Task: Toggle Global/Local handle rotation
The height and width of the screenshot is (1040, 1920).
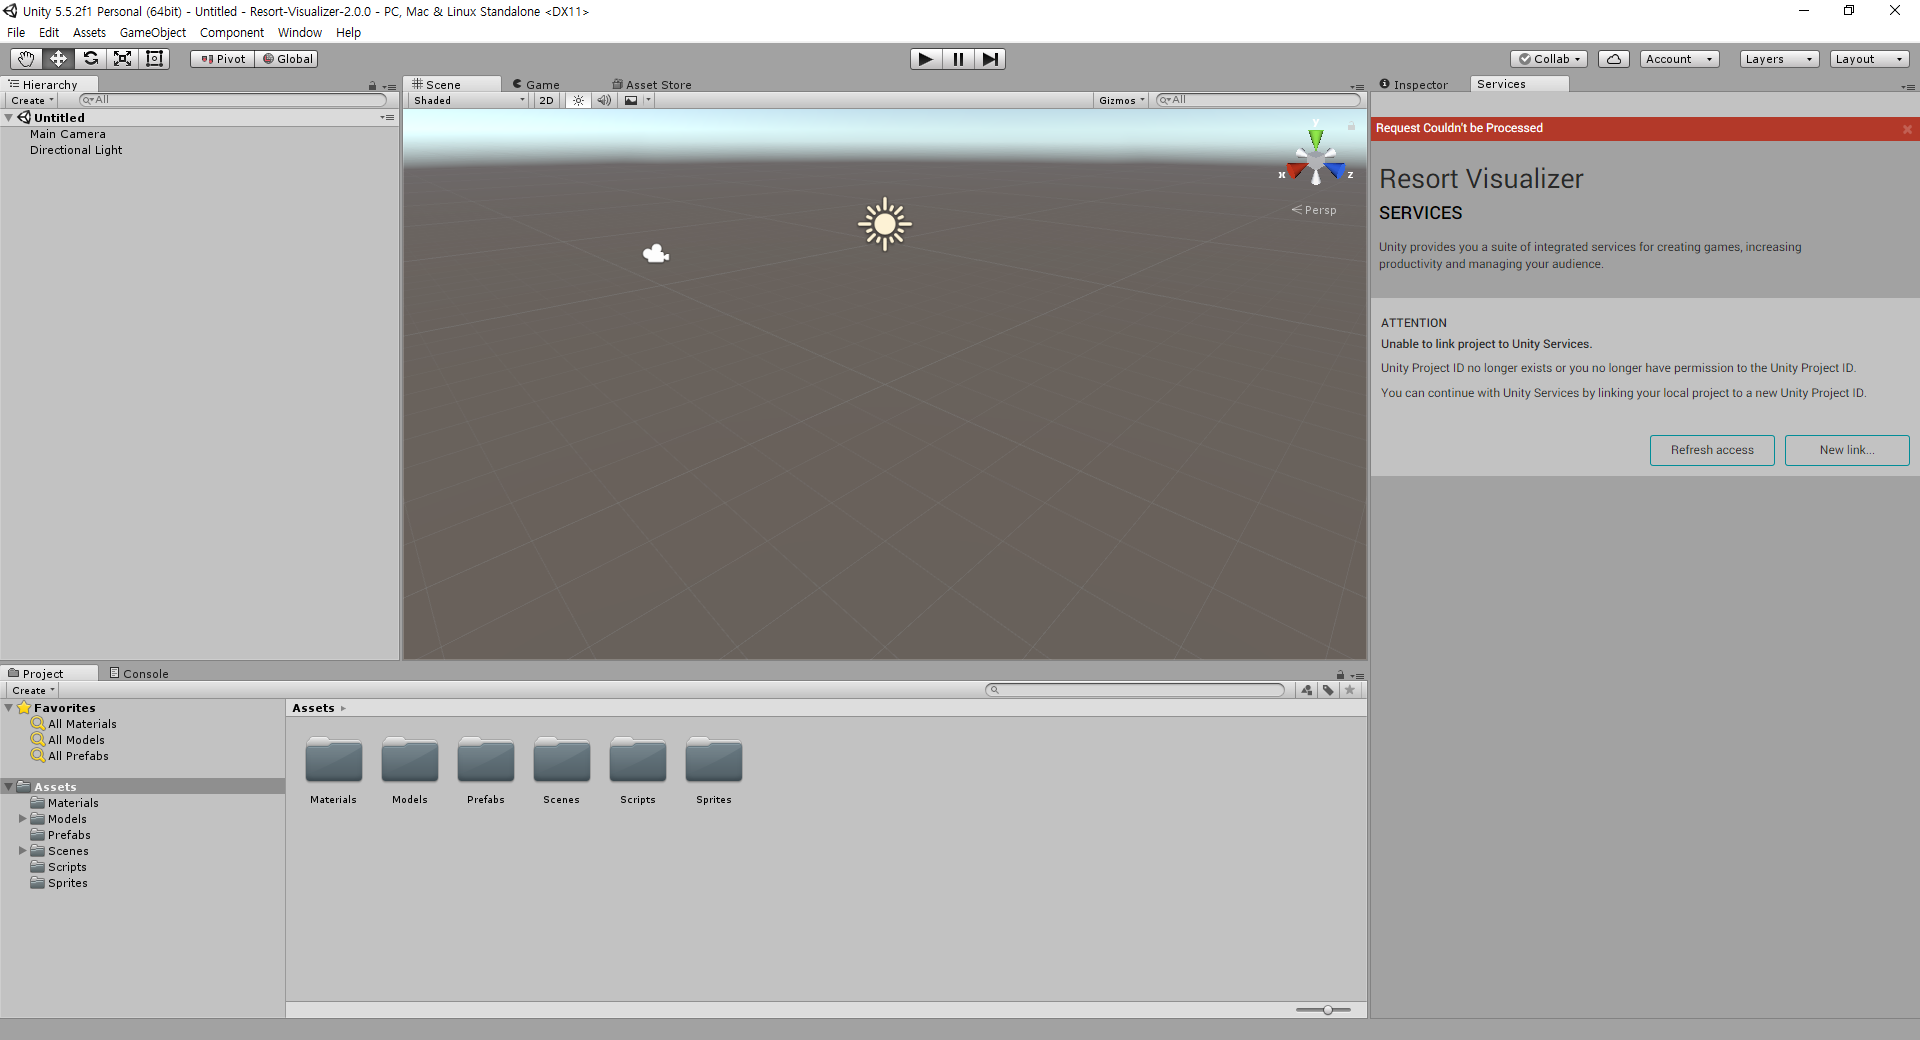Action: (x=287, y=59)
